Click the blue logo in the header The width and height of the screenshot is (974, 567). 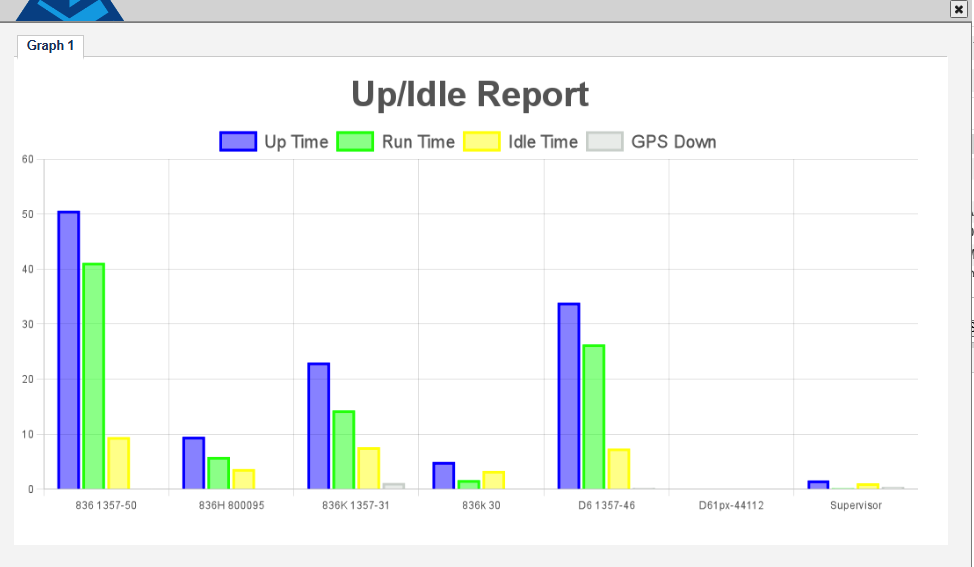[70, 10]
